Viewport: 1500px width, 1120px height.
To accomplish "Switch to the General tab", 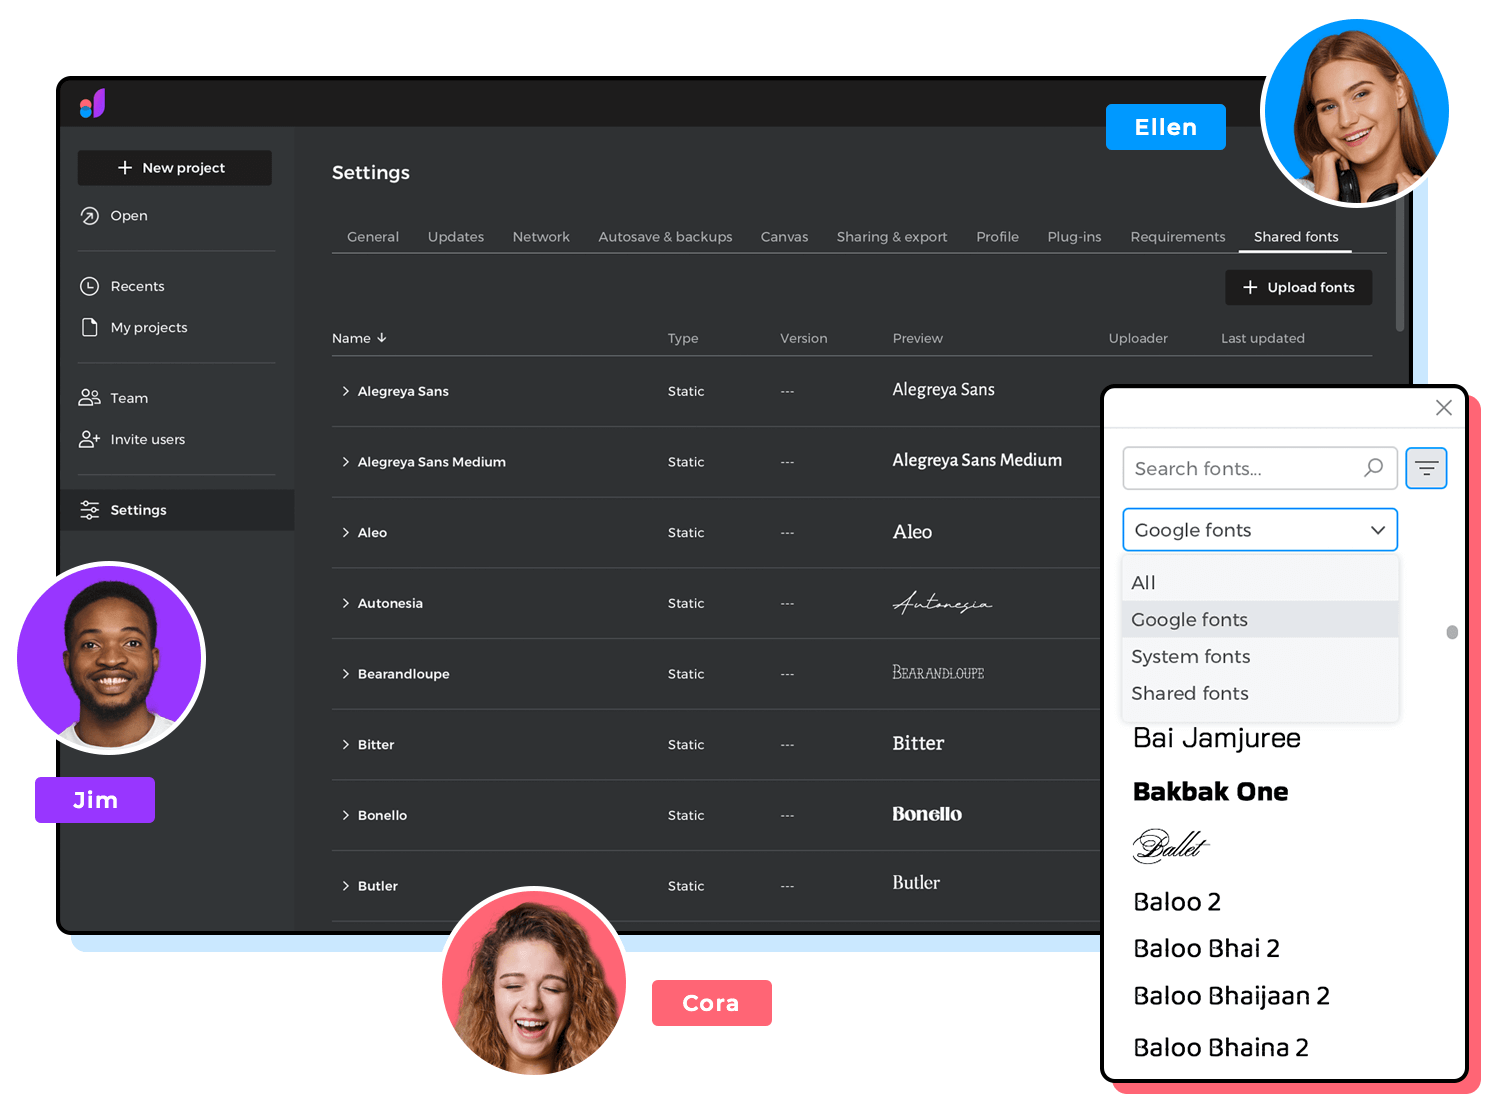I will tap(373, 237).
